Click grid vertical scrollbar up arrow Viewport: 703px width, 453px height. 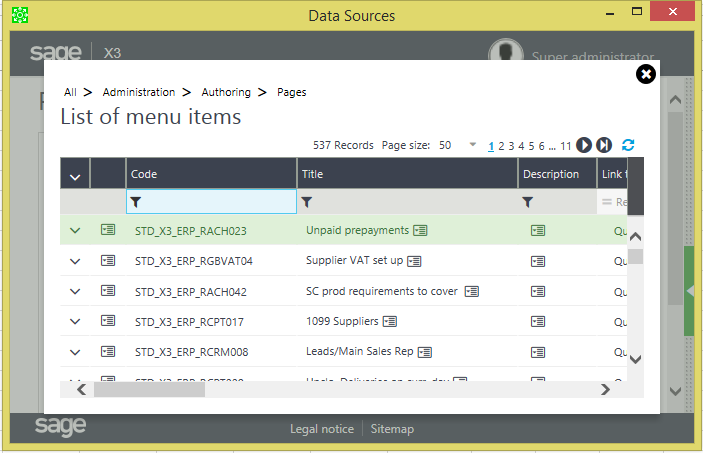[635, 236]
